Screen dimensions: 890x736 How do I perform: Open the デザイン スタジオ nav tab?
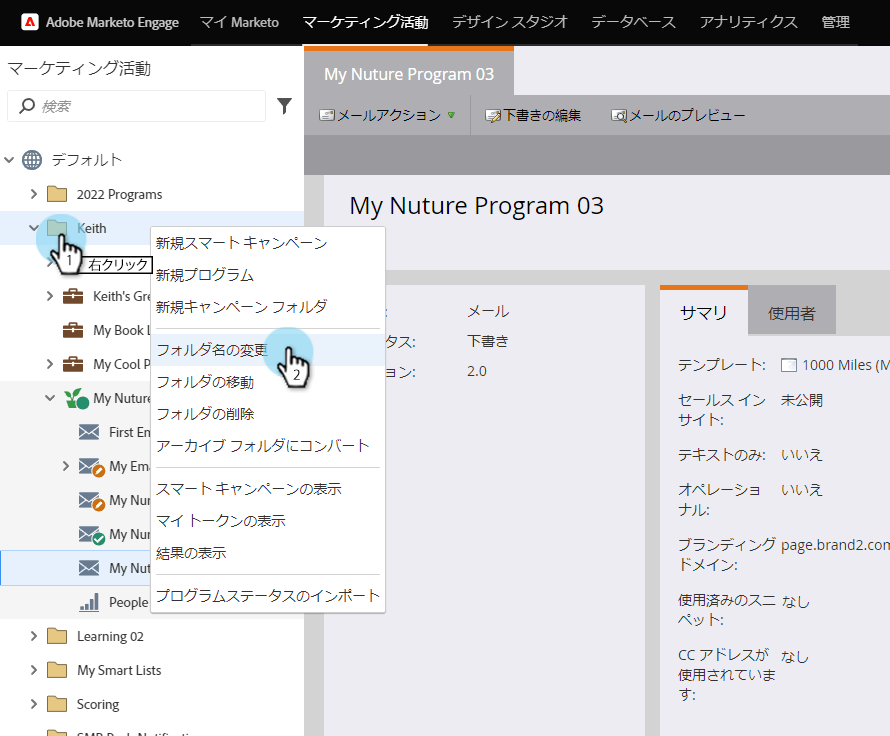[x=510, y=22]
